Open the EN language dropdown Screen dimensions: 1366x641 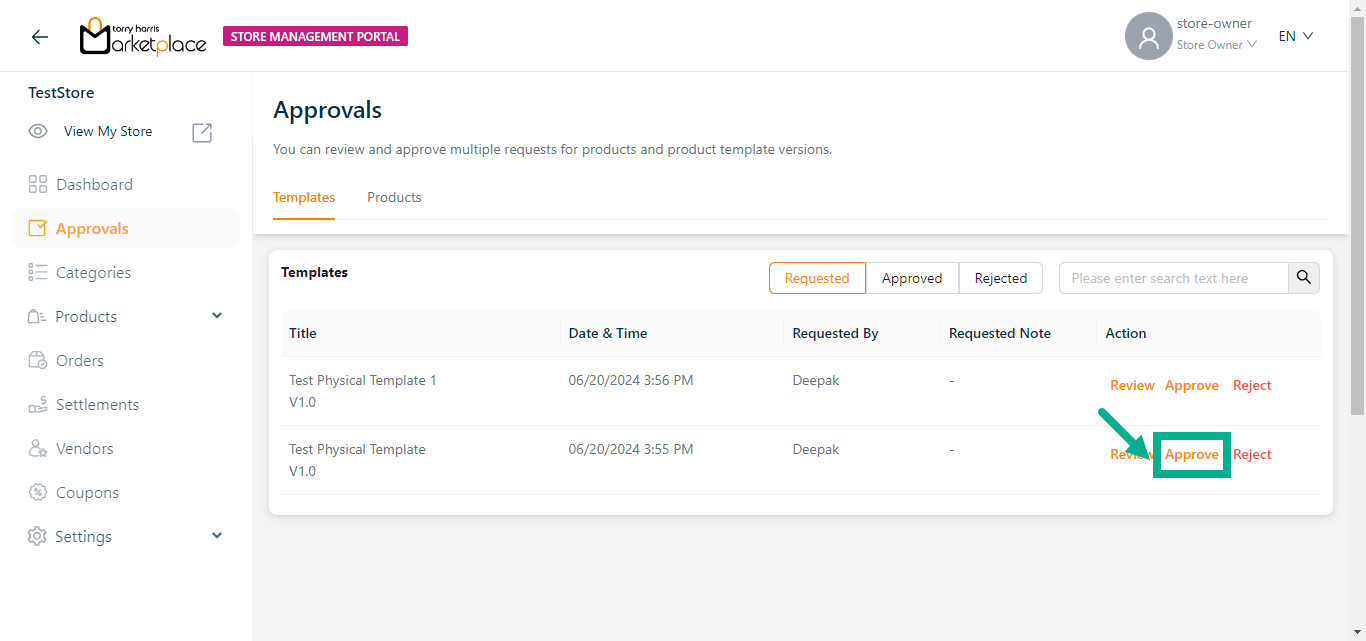tap(1295, 36)
